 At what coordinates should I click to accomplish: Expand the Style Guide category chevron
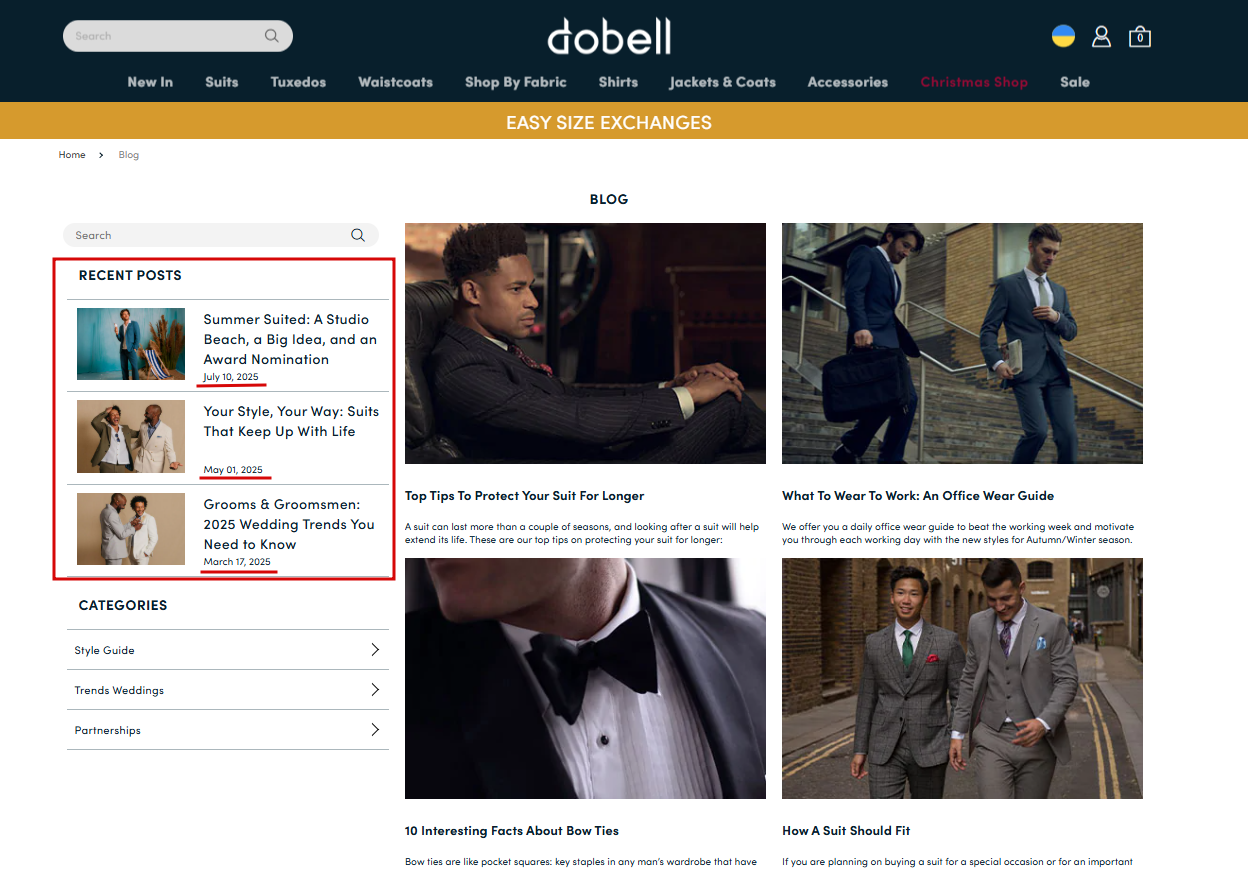click(375, 650)
